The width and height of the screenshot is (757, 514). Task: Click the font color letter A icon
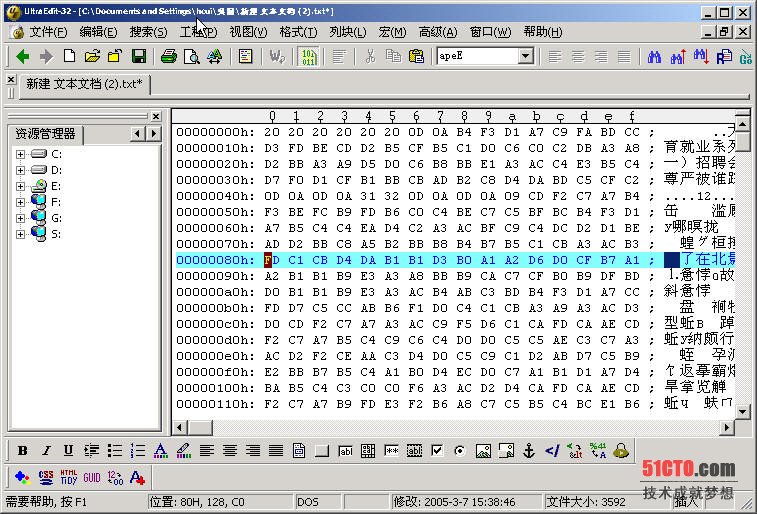point(160,451)
